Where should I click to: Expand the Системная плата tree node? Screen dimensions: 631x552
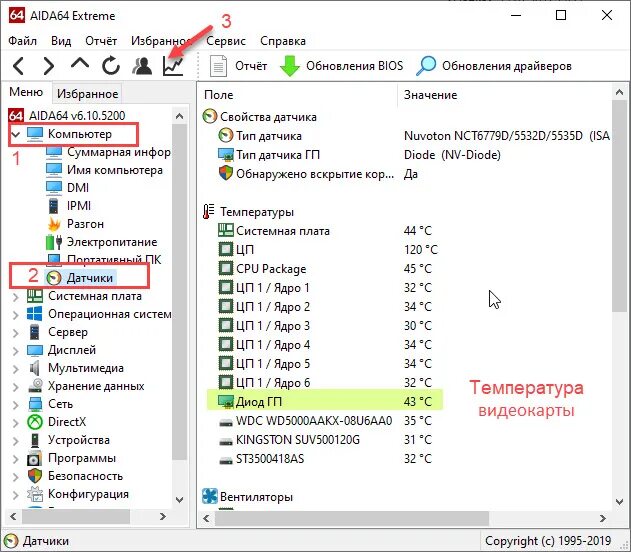16,297
